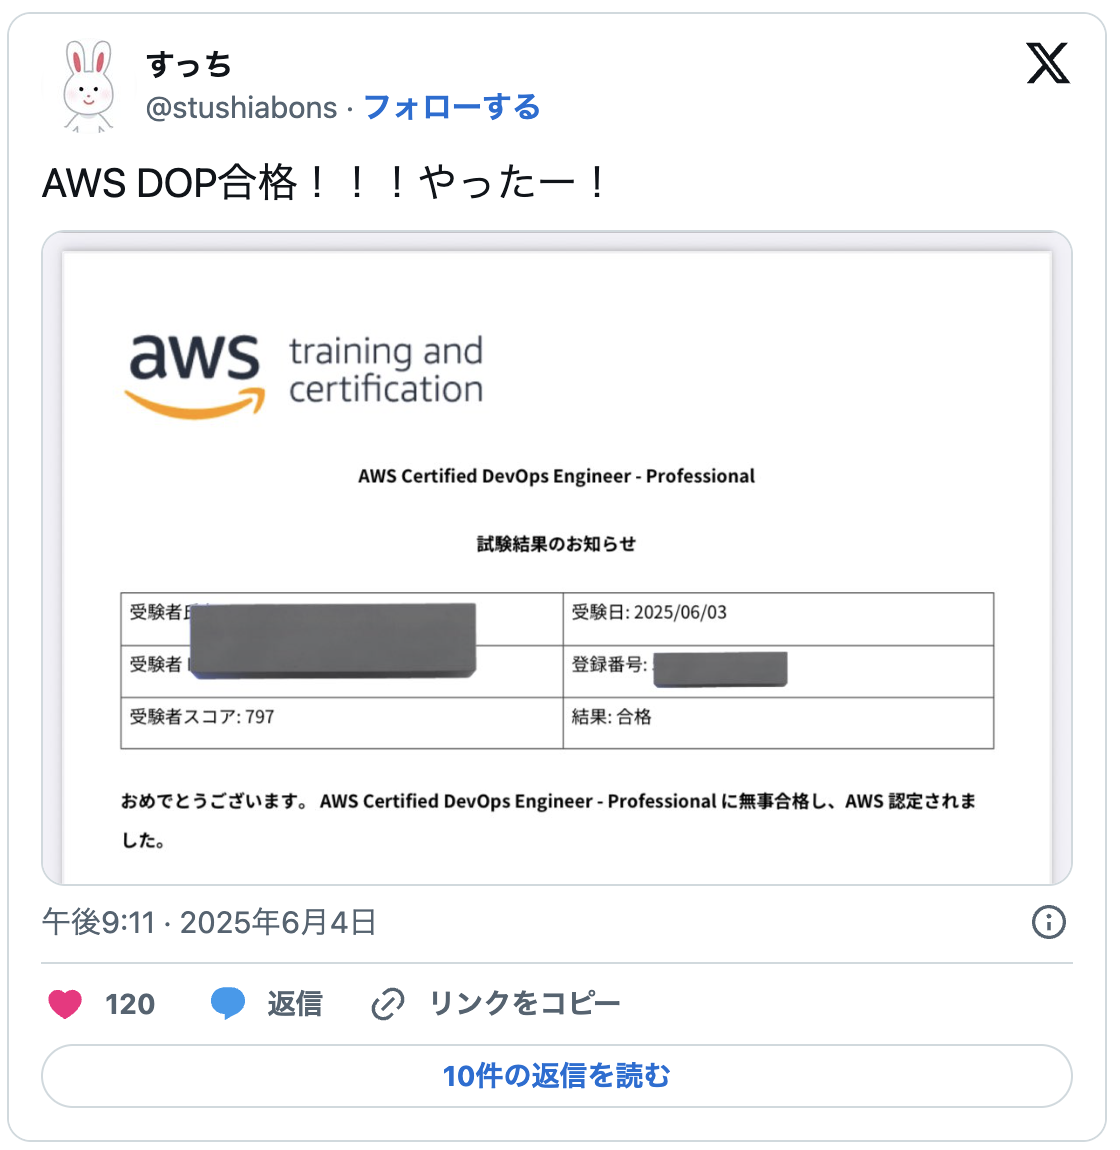The width and height of the screenshot is (1120, 1150).
Task: Click the display name すっち
Action: tap(189, 64)
